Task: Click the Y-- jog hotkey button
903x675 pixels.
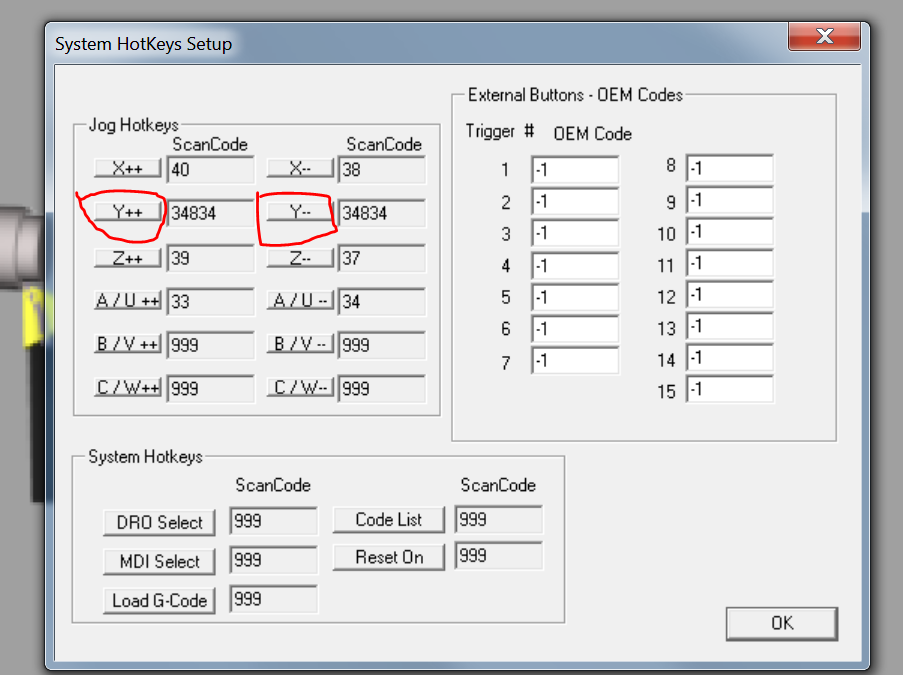Action: (299, 212)
